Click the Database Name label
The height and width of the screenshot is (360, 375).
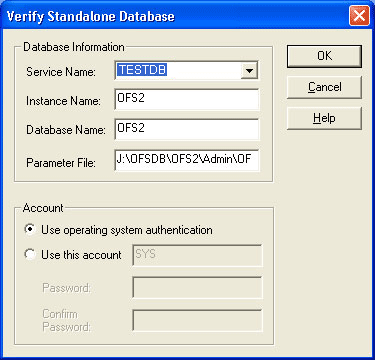click(66, 130)
